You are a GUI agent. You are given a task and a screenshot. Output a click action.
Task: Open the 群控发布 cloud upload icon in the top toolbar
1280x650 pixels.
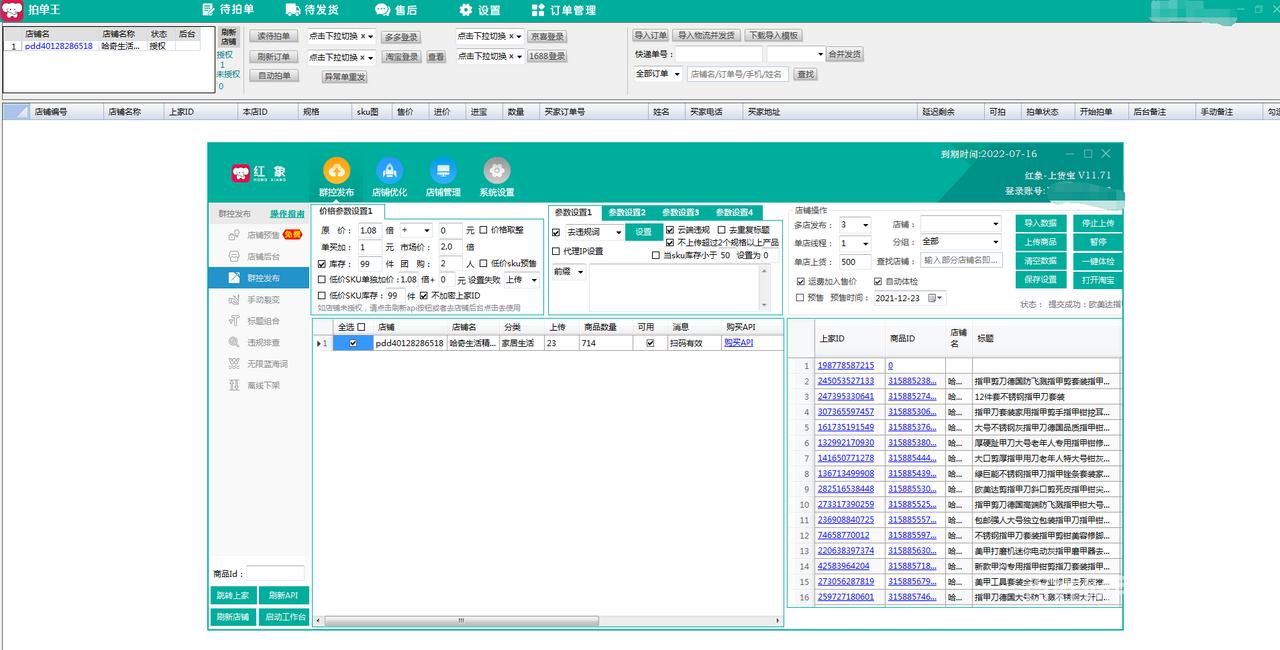click(x=336, y=170)
